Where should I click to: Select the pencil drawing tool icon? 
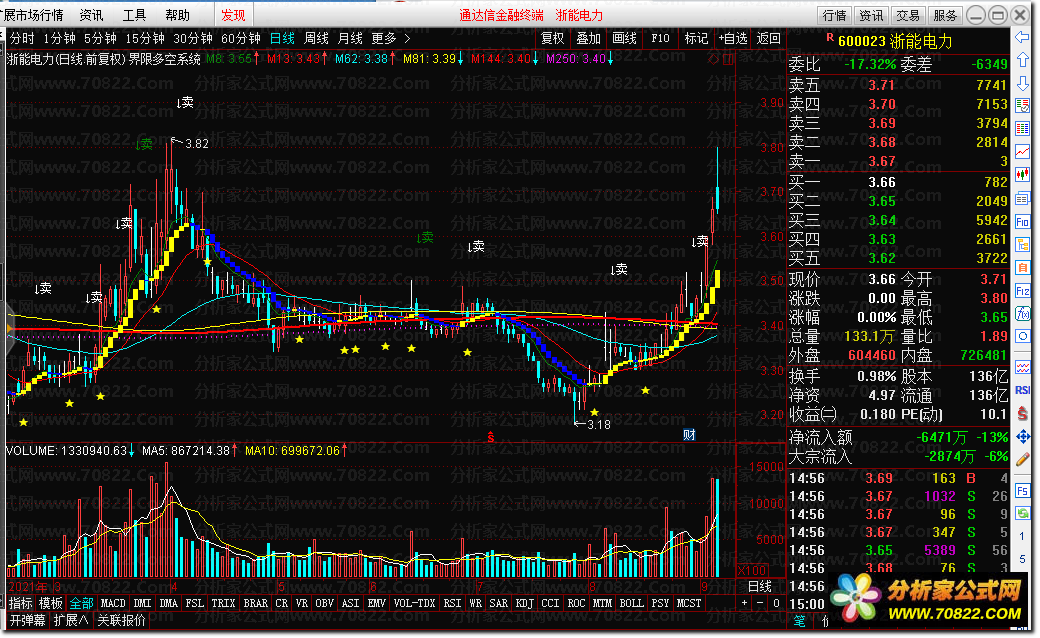[1022, 459]
